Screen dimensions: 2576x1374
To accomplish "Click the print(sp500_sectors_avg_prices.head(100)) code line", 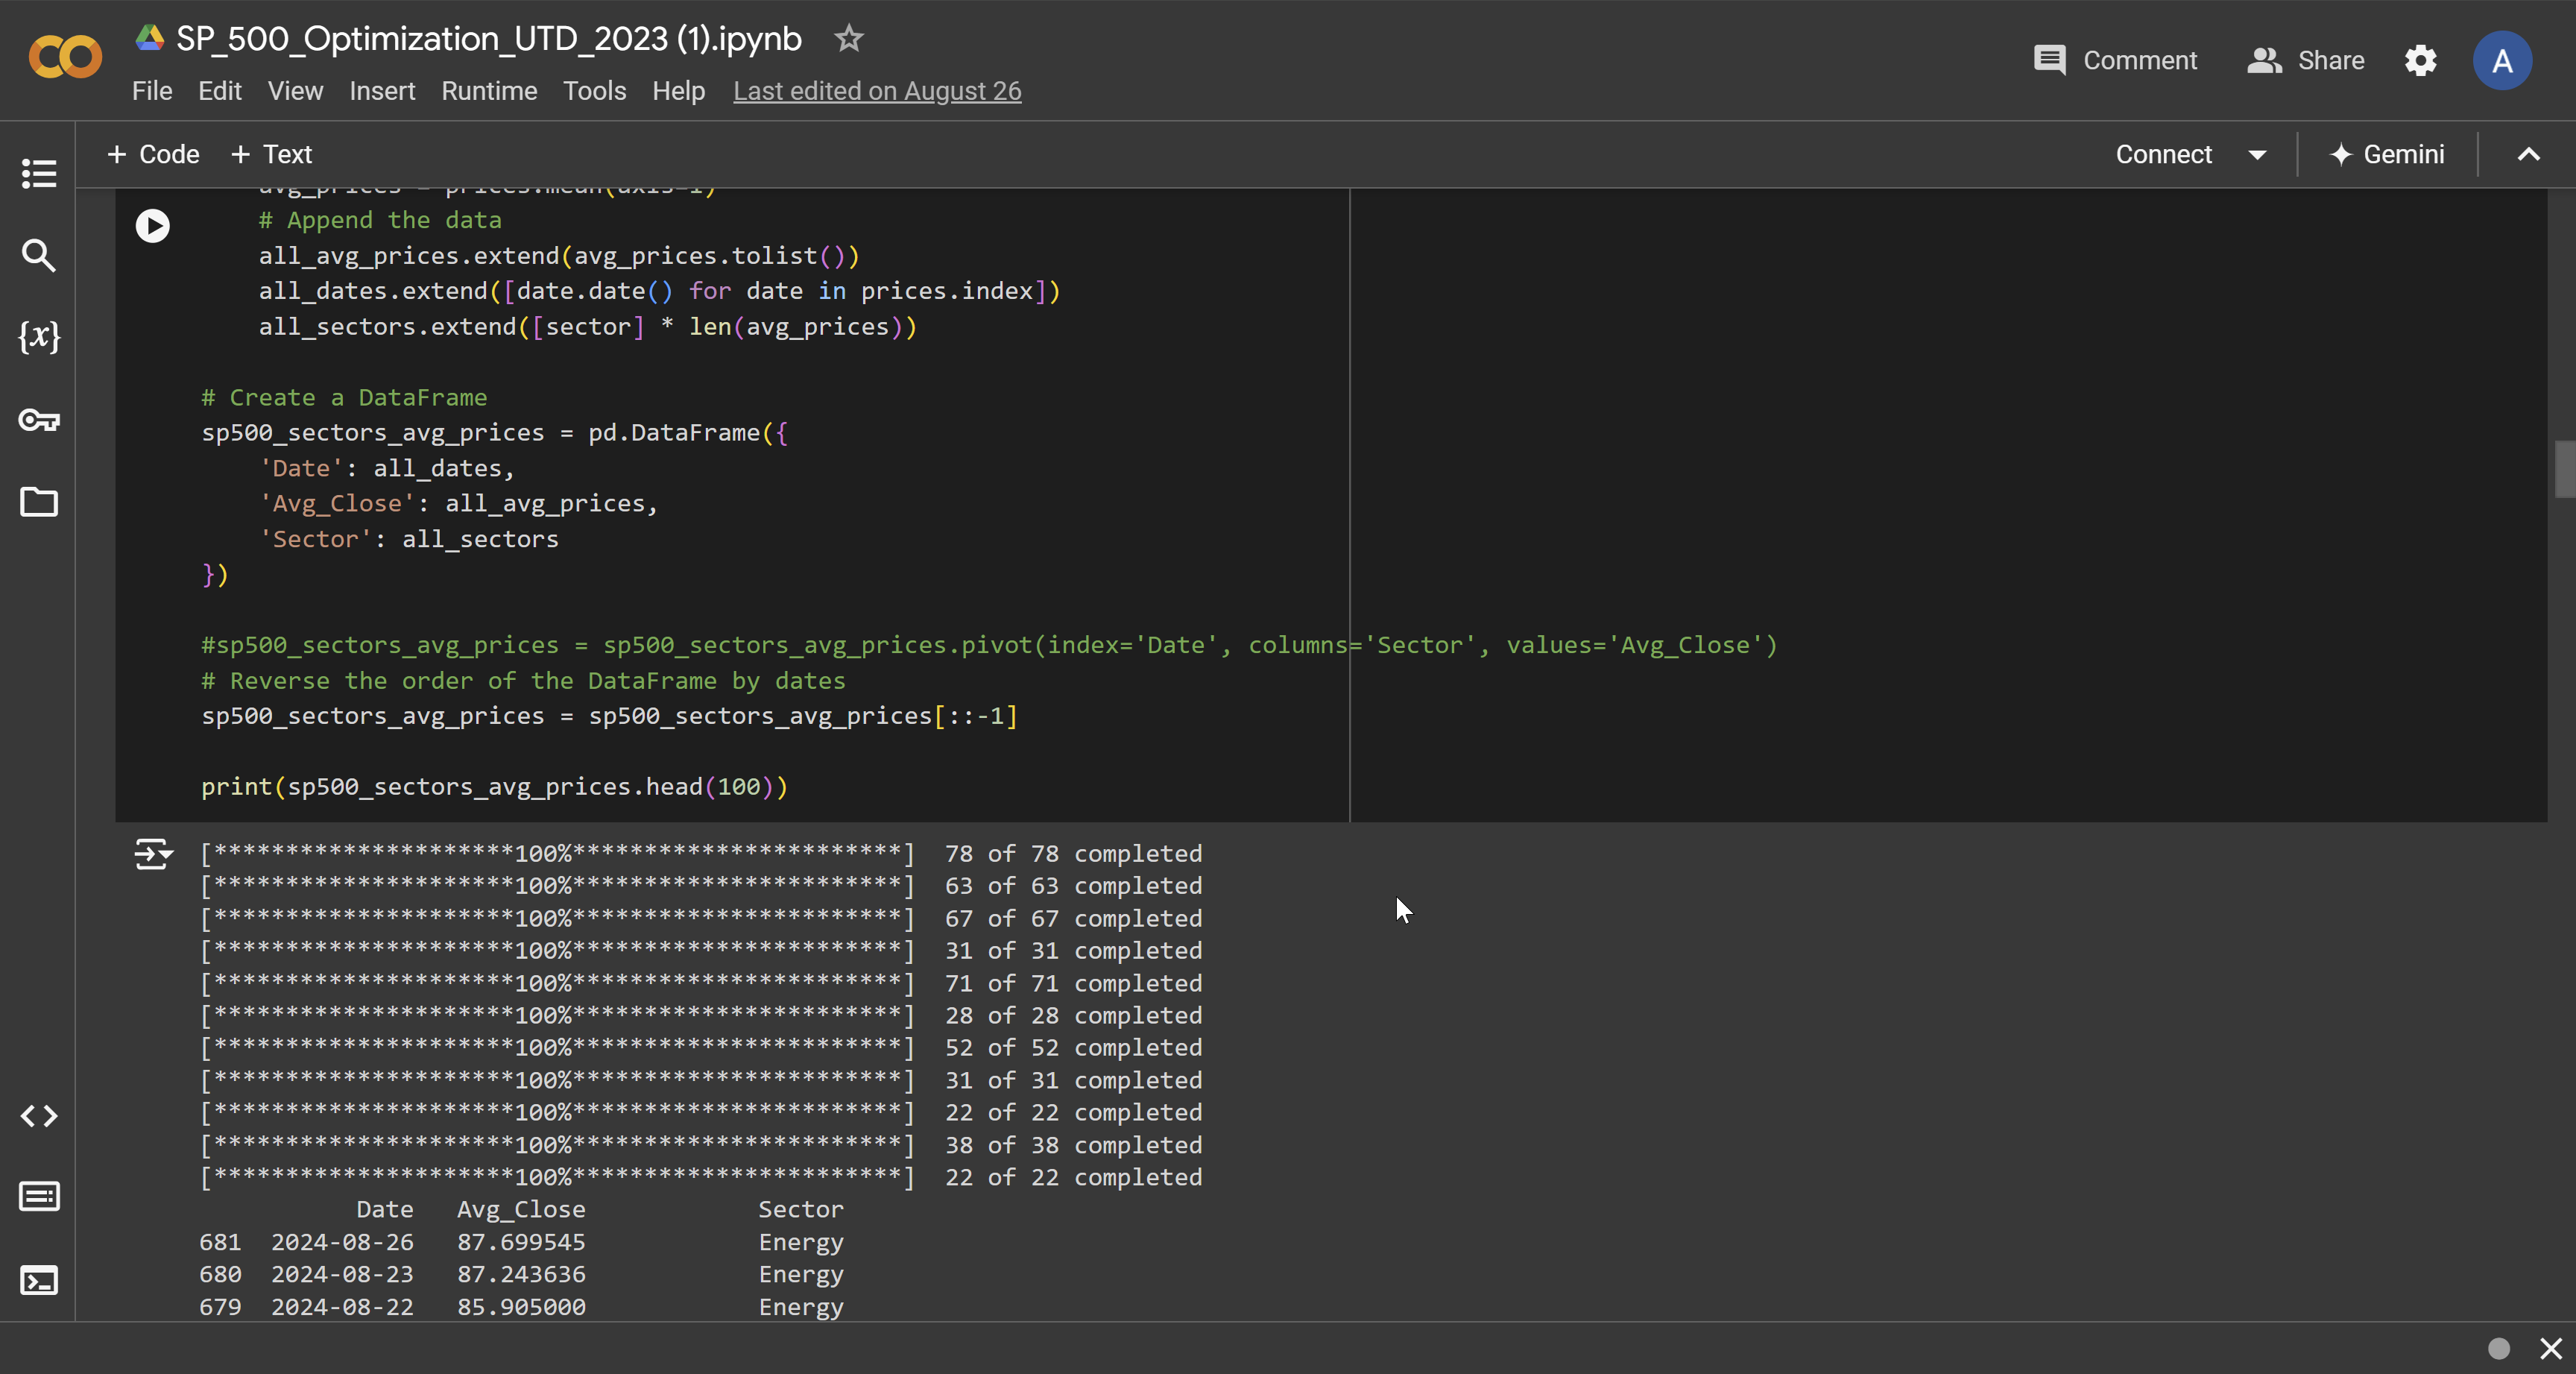I will point(494,787).
